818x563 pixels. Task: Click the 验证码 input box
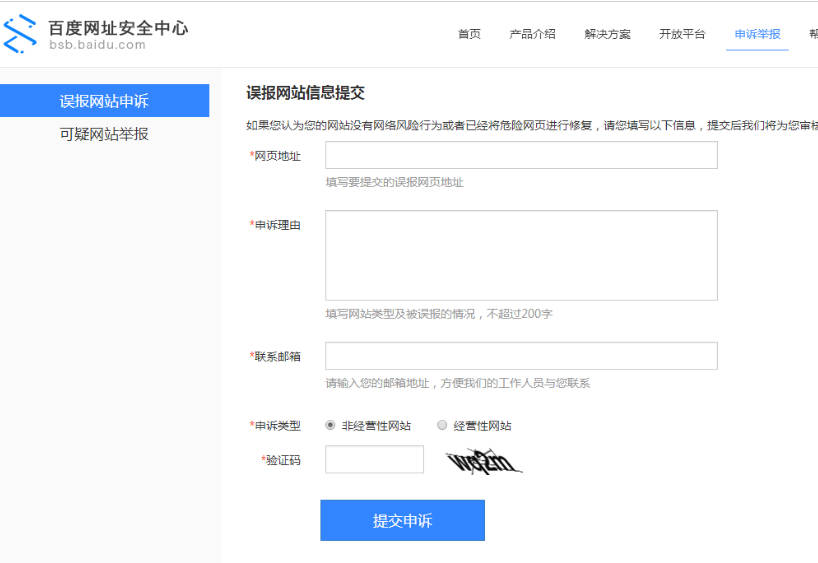[375, 460]
